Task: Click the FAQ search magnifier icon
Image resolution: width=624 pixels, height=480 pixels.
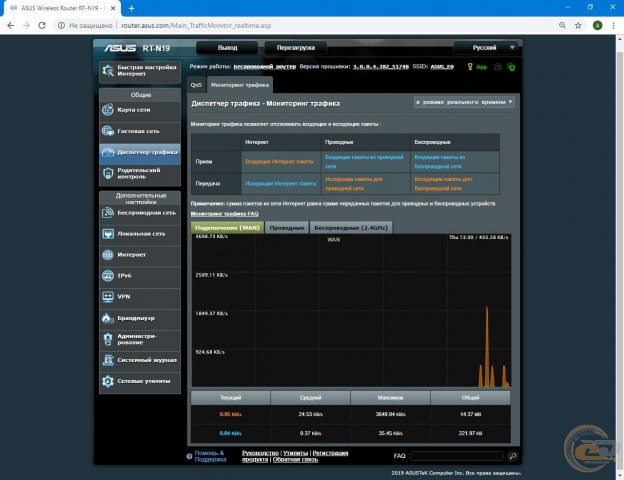Action: click(513, 456)
